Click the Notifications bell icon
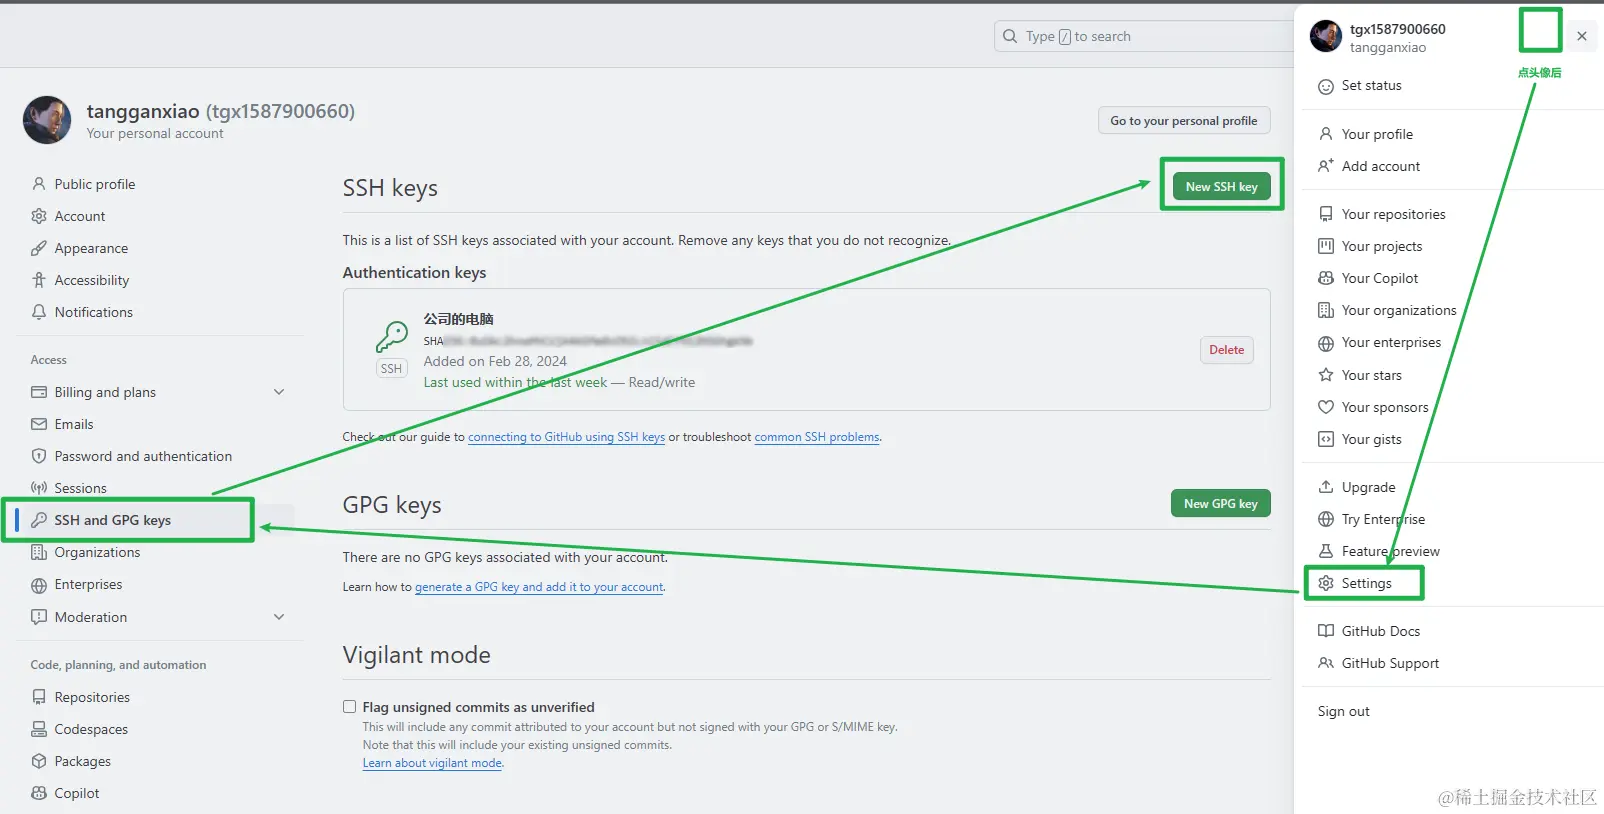The width and height of the screenshot is (1604, 814). 39,312
